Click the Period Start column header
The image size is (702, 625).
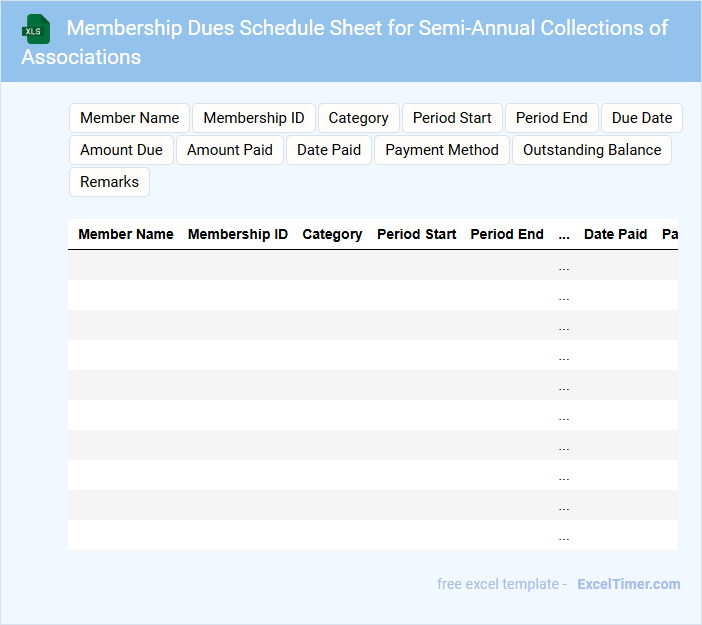[416, 234]
